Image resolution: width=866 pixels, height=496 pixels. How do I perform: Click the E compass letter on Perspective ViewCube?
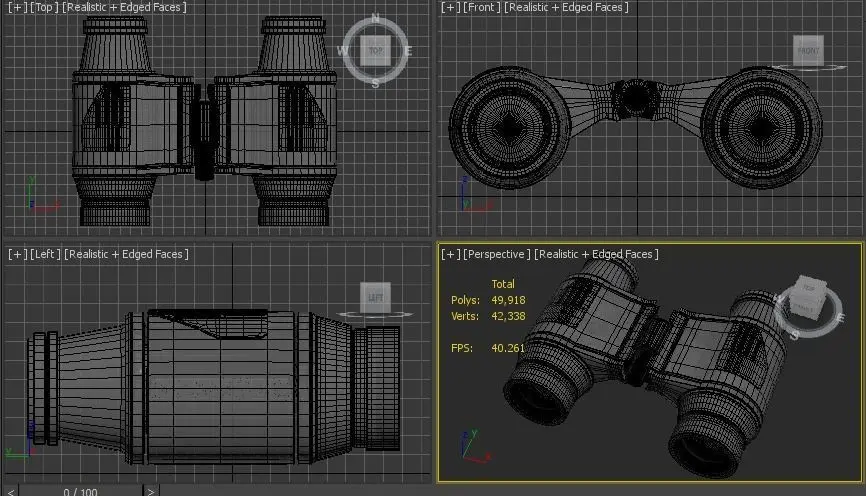[x=841, y=318]
